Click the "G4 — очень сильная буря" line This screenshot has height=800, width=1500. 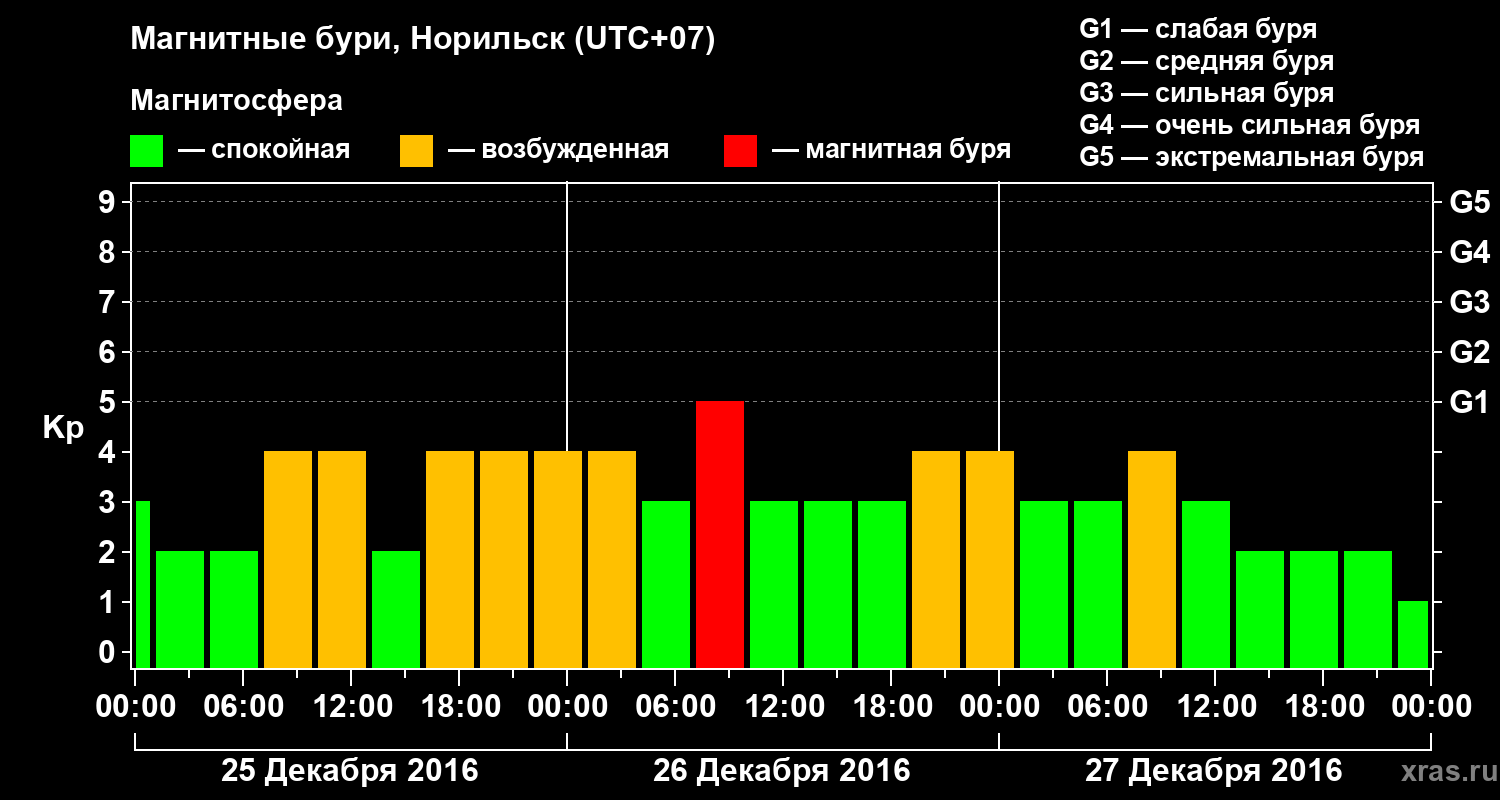click(x=1250, y=125)
